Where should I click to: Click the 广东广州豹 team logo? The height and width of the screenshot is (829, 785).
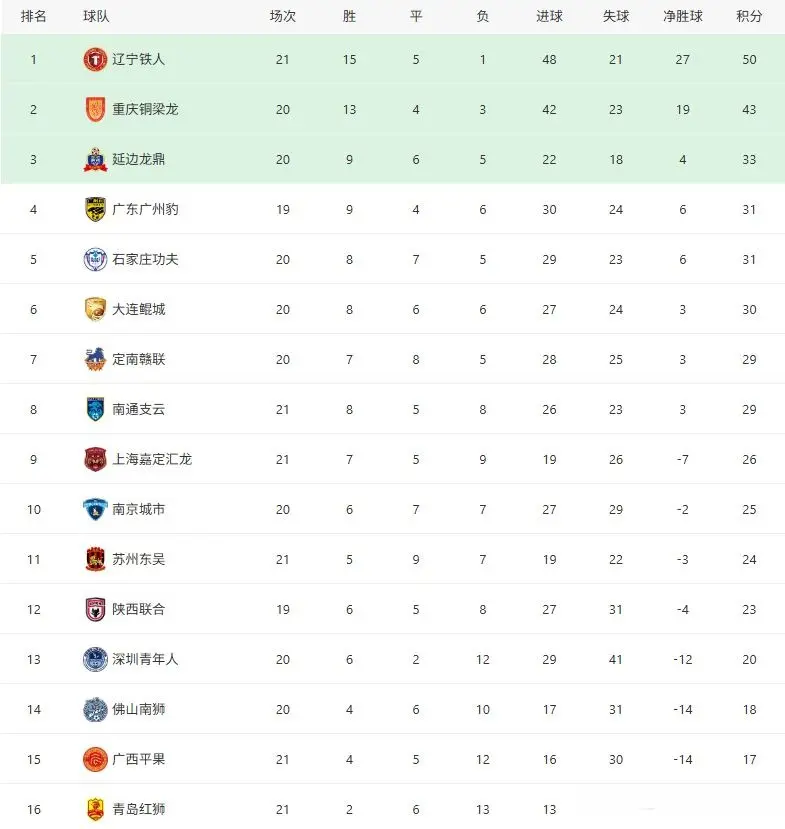(x=95, y=210)
